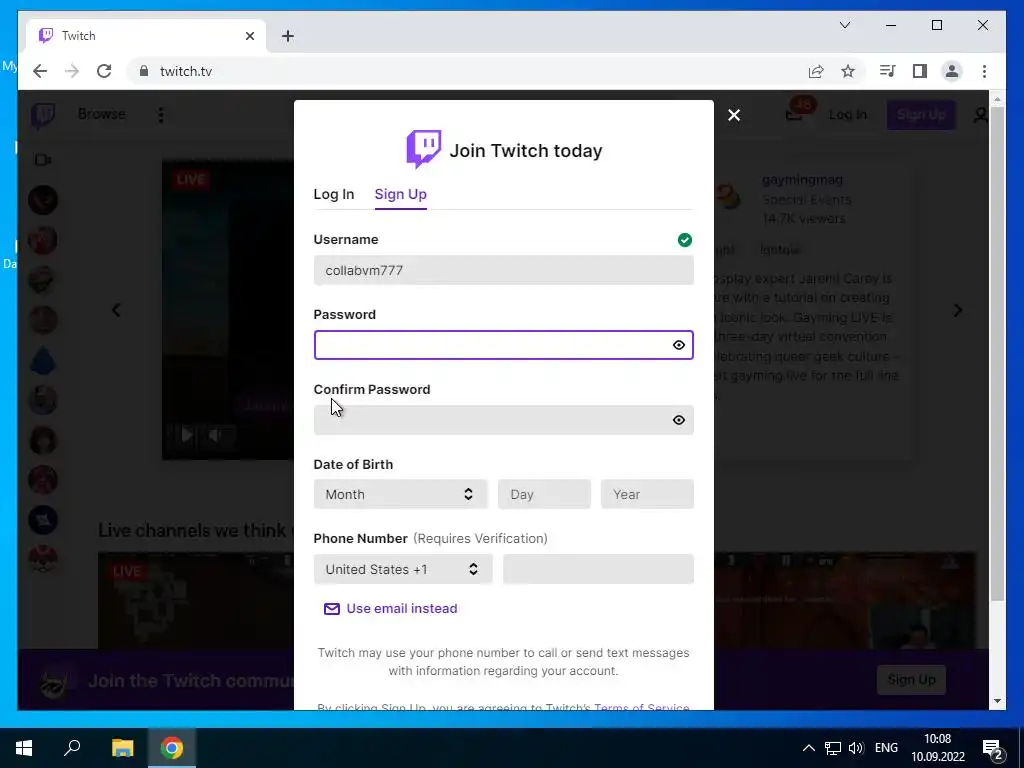Open the Chrome side panel icon
1024x768 pixels.
[x=920, y=71]
